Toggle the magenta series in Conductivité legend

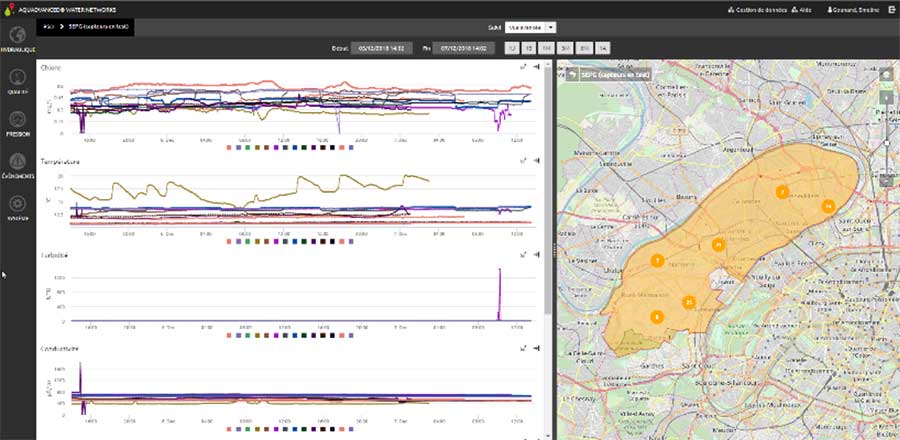pyautogui.click(x=276, y=429)
